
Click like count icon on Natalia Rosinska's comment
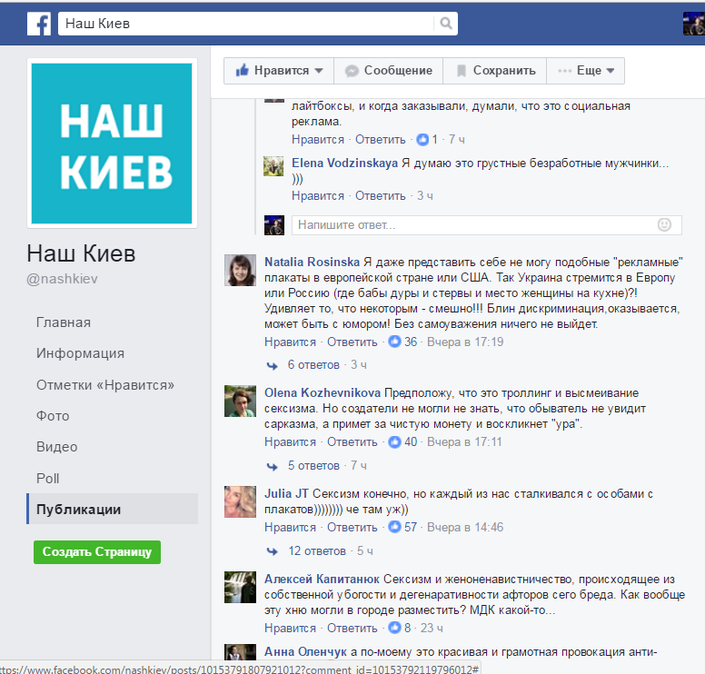(394, 342)
